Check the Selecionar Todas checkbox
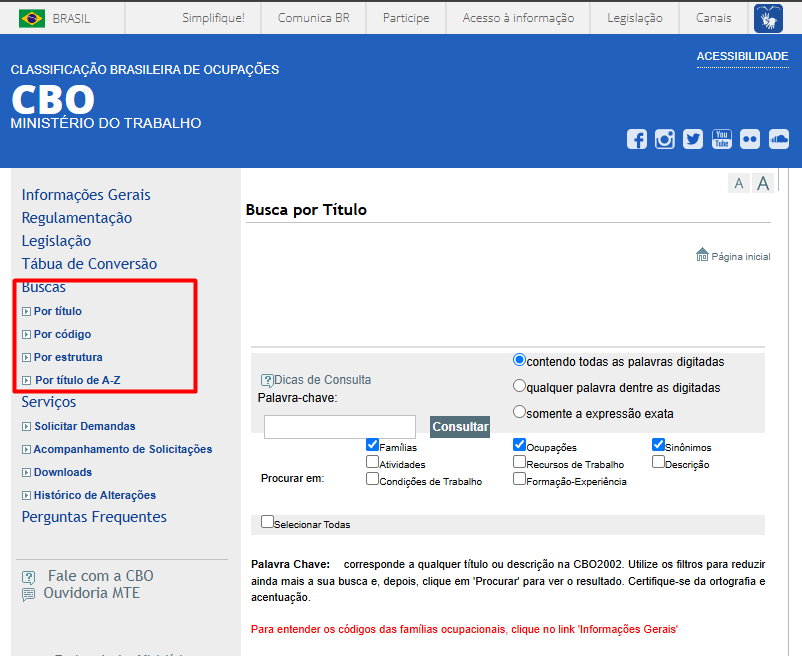The image size is (802, 656). click(267, 522)
